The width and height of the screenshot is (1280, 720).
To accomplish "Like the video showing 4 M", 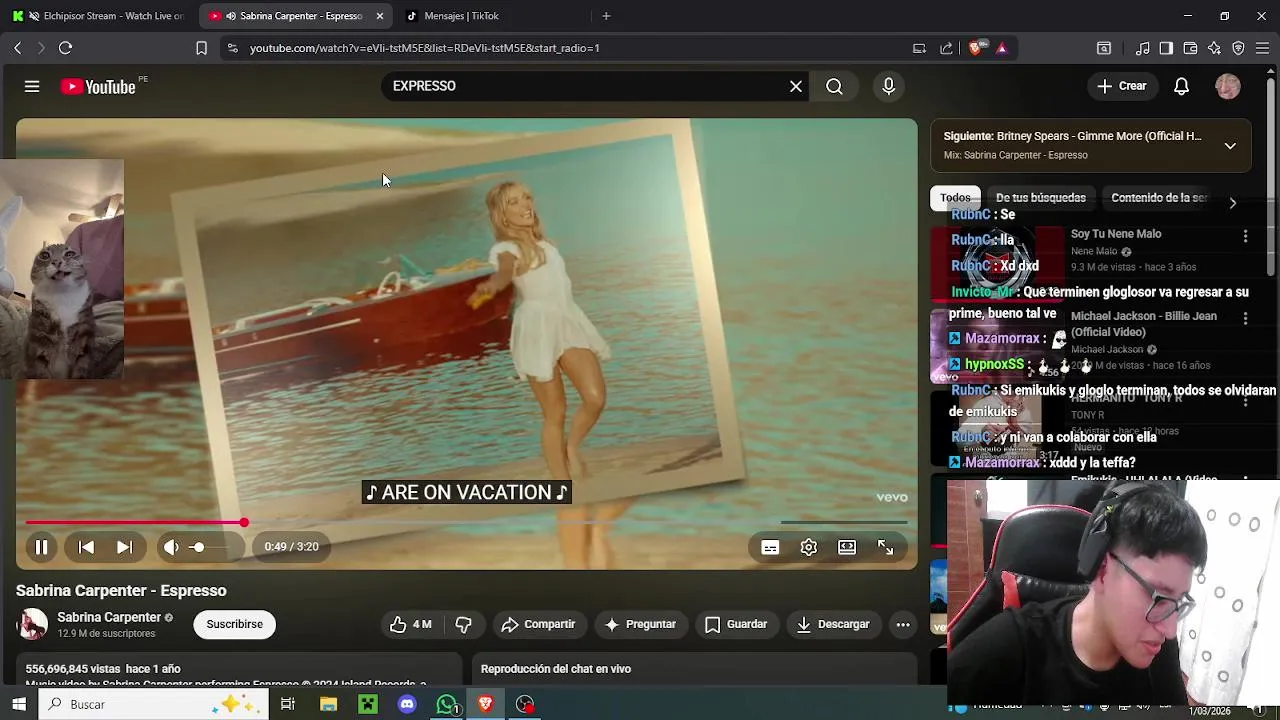I will (411, 624).
